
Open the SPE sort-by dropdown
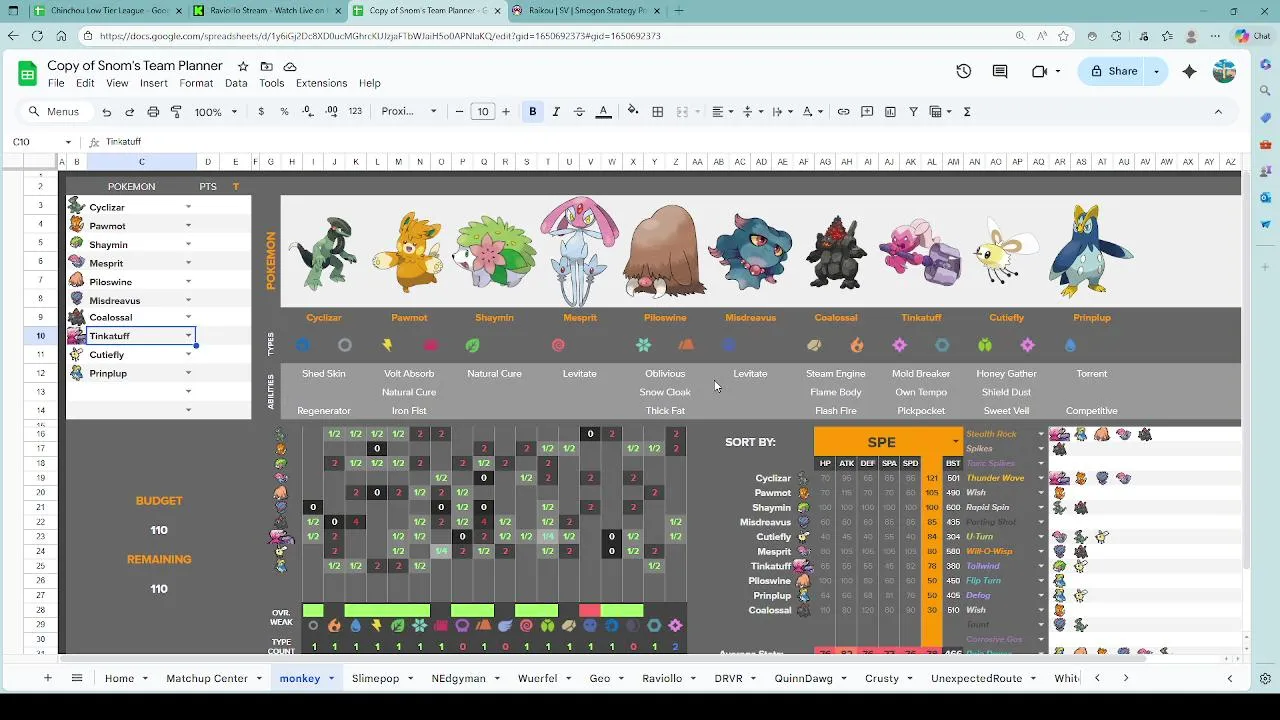pyautogui.click(x=955, y=442)
